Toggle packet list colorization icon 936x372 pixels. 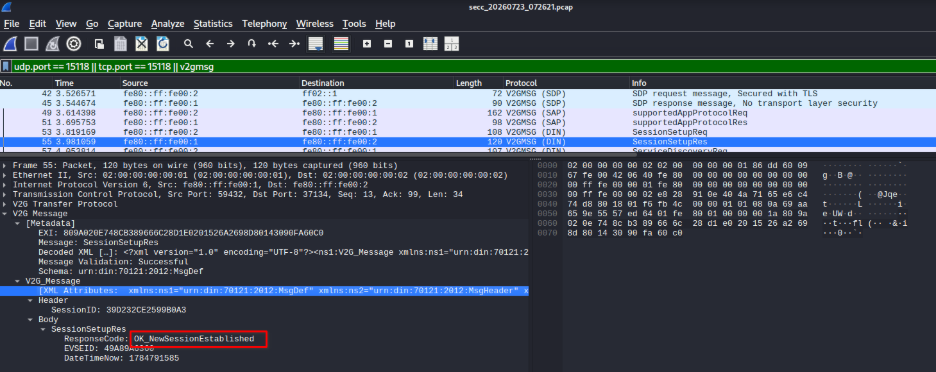[341, 44]
